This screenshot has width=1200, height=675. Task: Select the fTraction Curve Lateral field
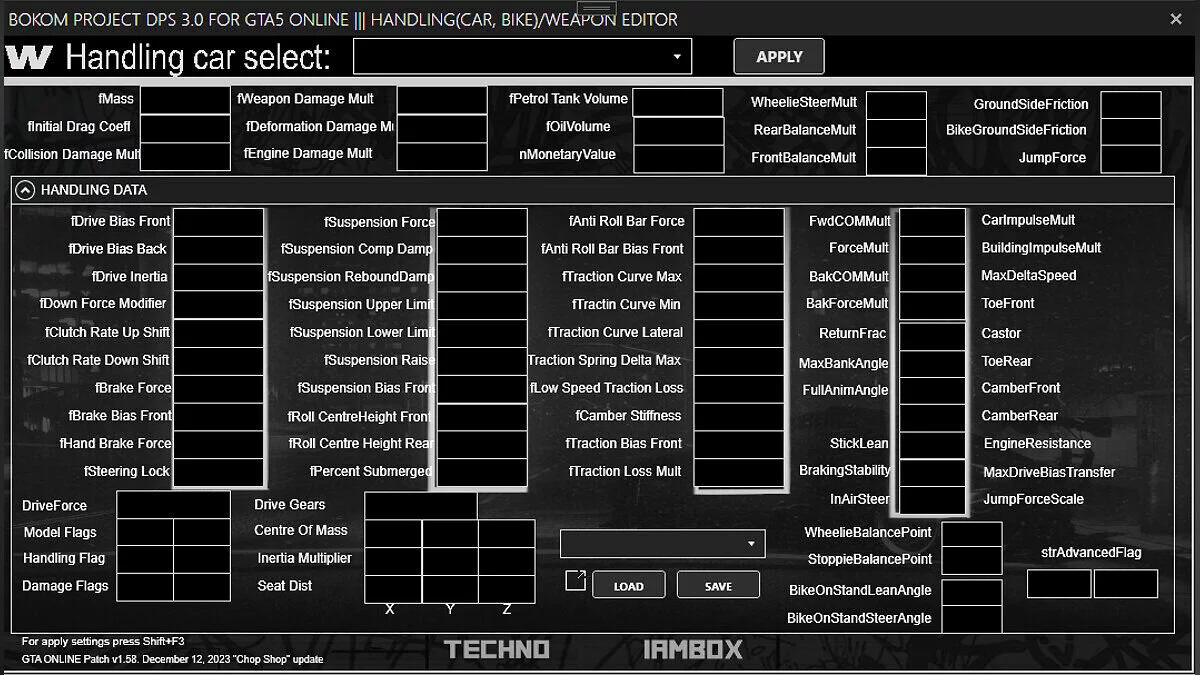tap(739, 334)
